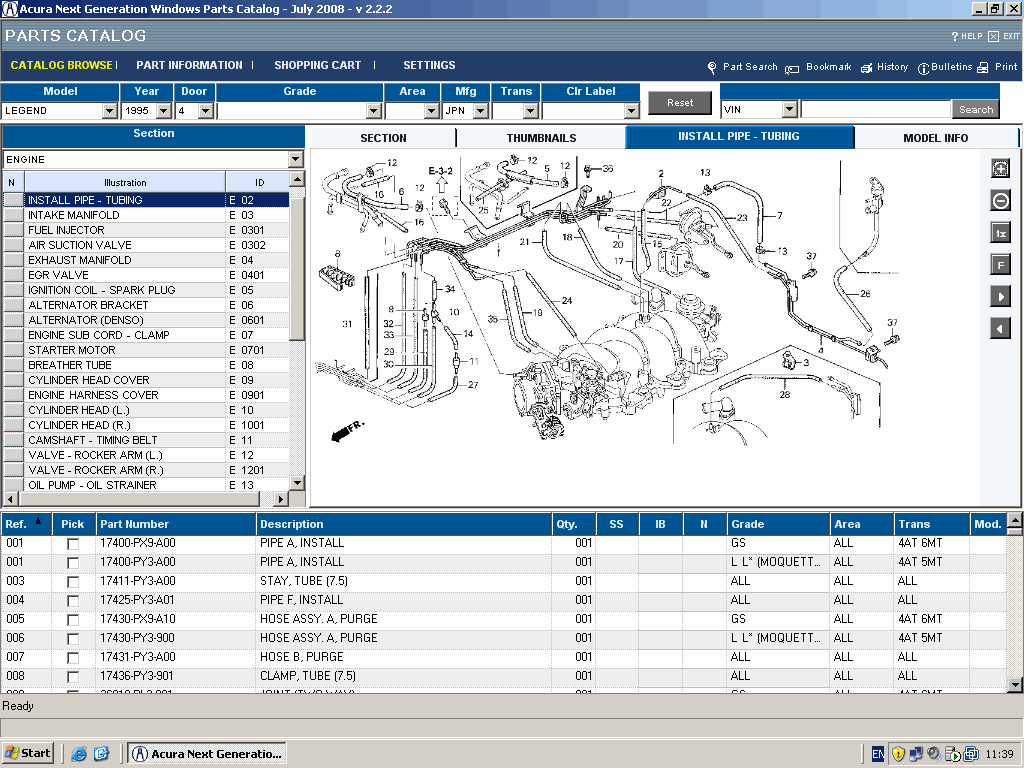Click the zoom-in magnifier icon beside diagram

1000,169
